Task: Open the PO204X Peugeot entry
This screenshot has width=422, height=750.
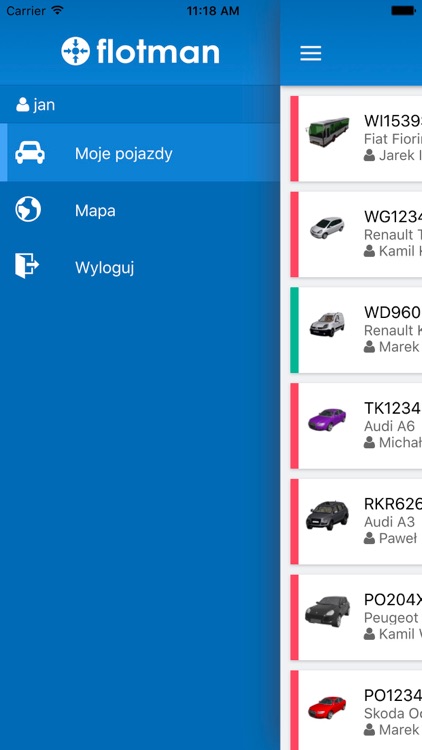Action: [356, 618]
